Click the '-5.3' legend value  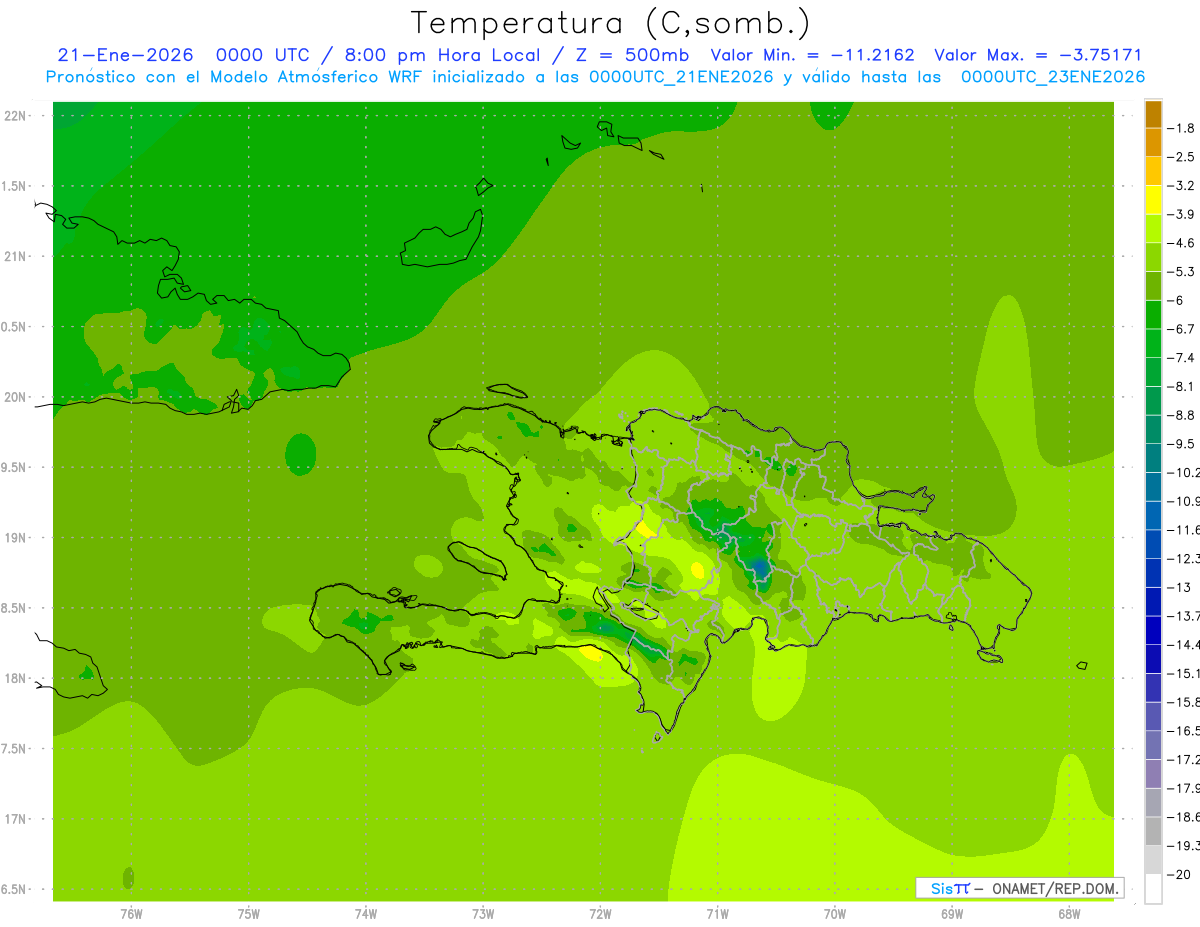point(1182,271)
